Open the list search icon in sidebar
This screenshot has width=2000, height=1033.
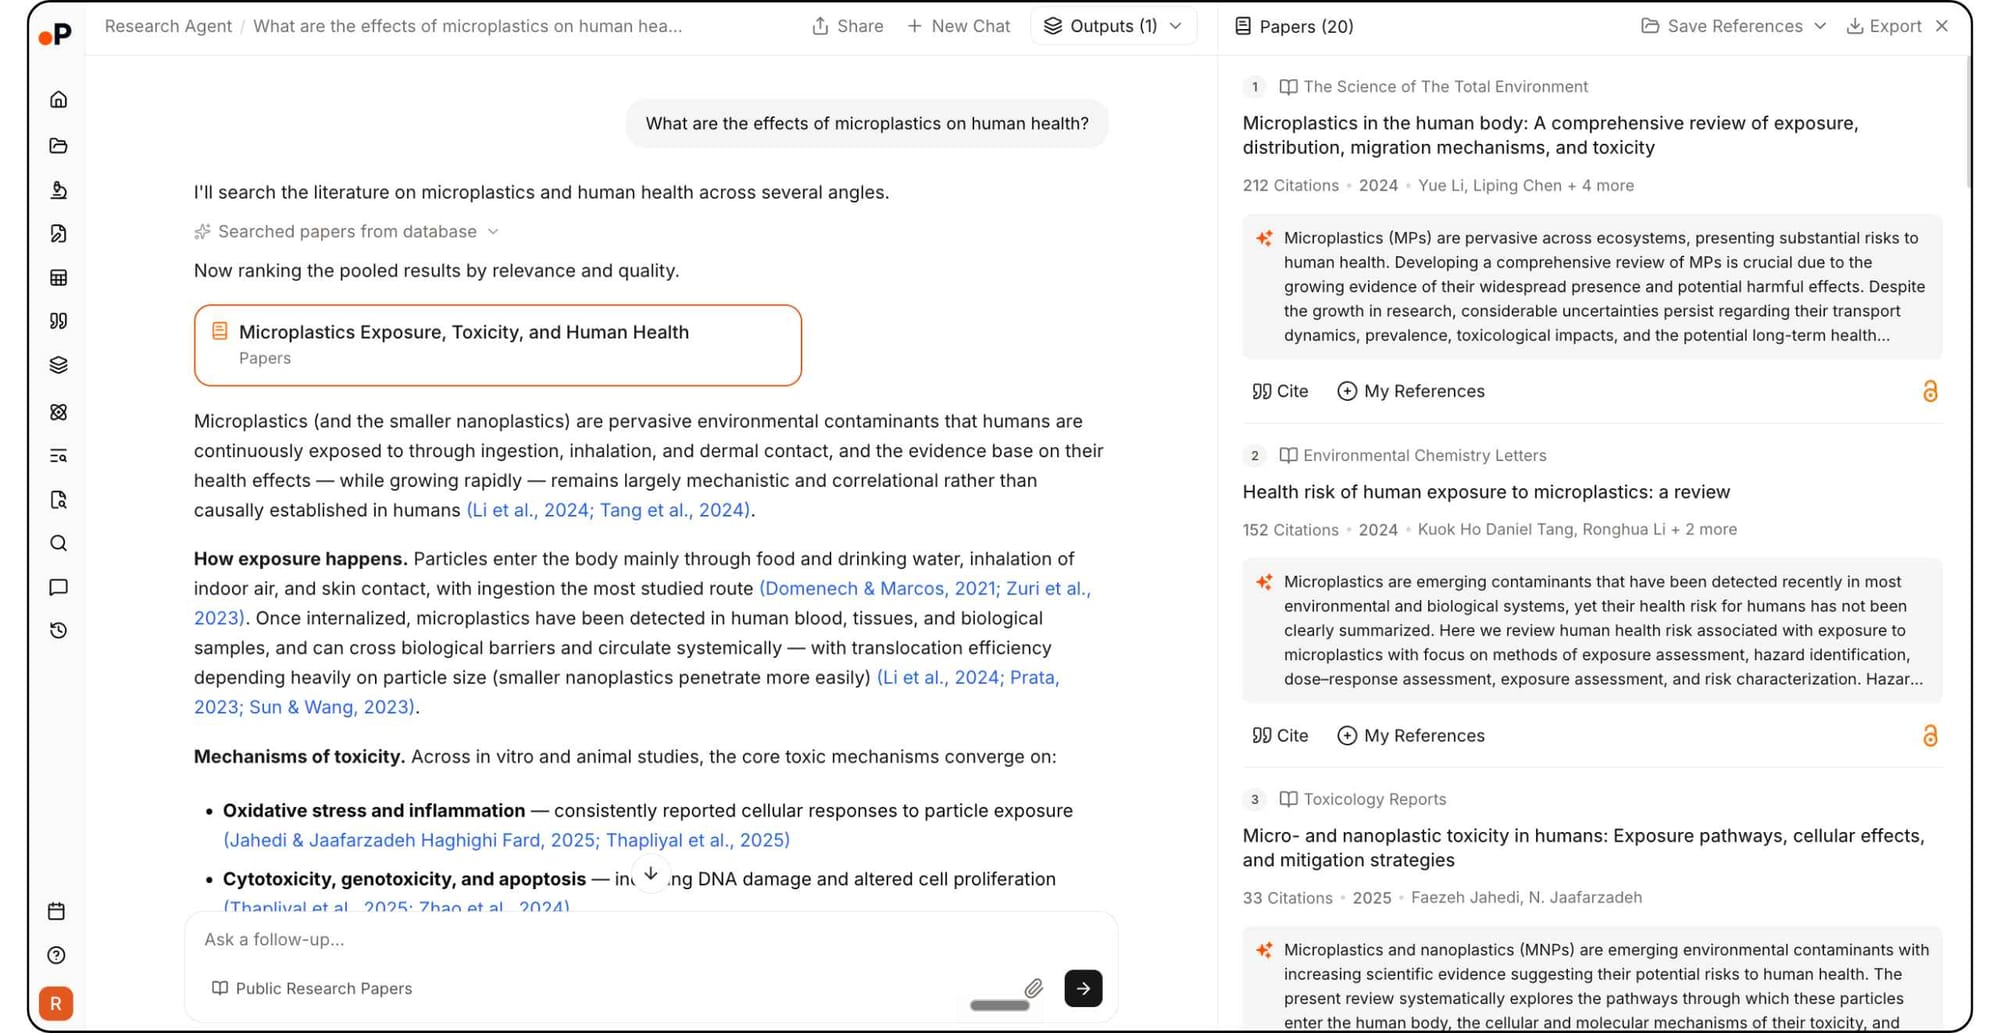[58, 456]
